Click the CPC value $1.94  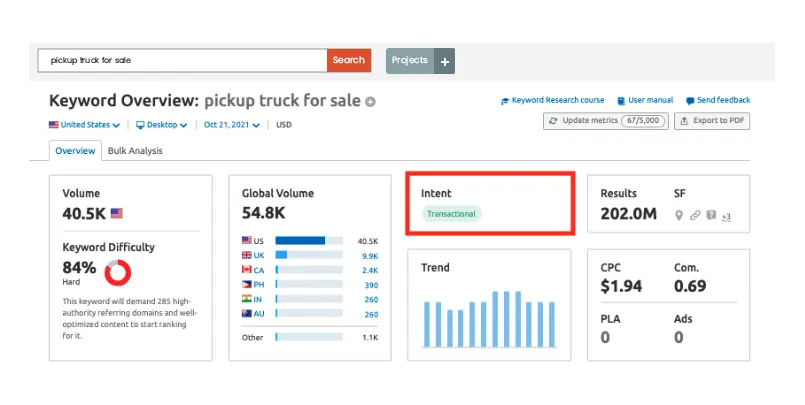[621, 286]
